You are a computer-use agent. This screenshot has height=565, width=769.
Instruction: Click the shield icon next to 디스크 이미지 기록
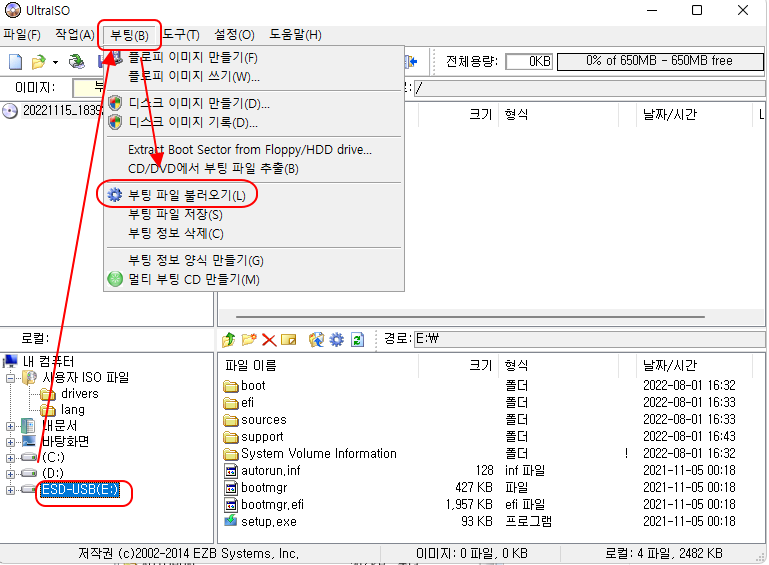pyautogui.click(x=115, y=122)
